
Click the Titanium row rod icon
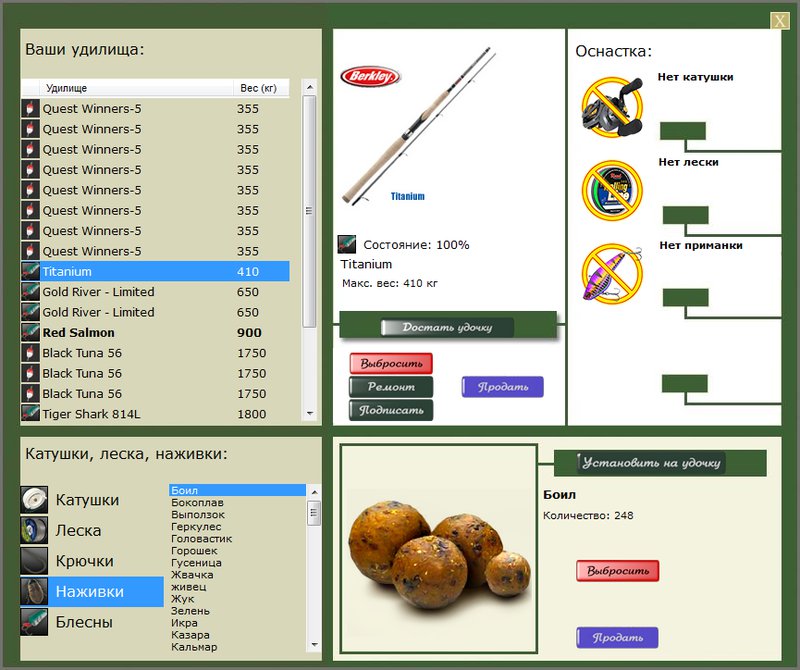click(x=30, y=271)
